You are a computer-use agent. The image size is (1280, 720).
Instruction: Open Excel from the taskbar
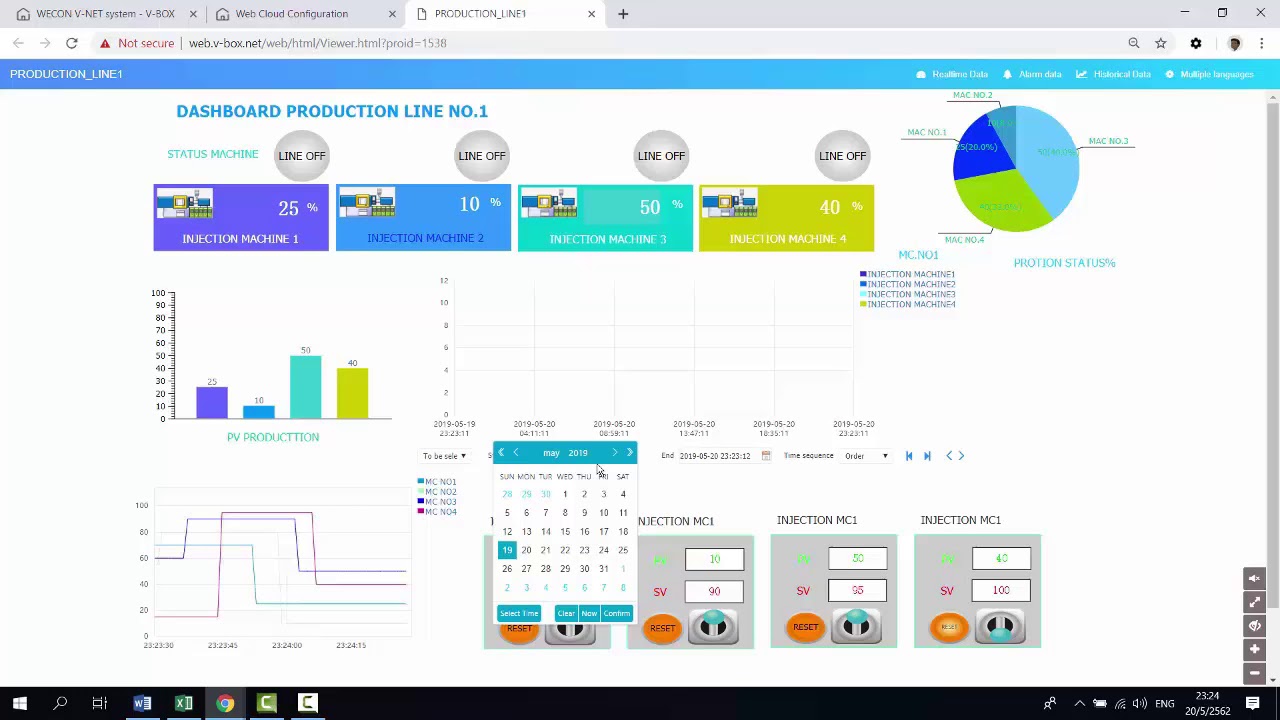click(184, 704)
